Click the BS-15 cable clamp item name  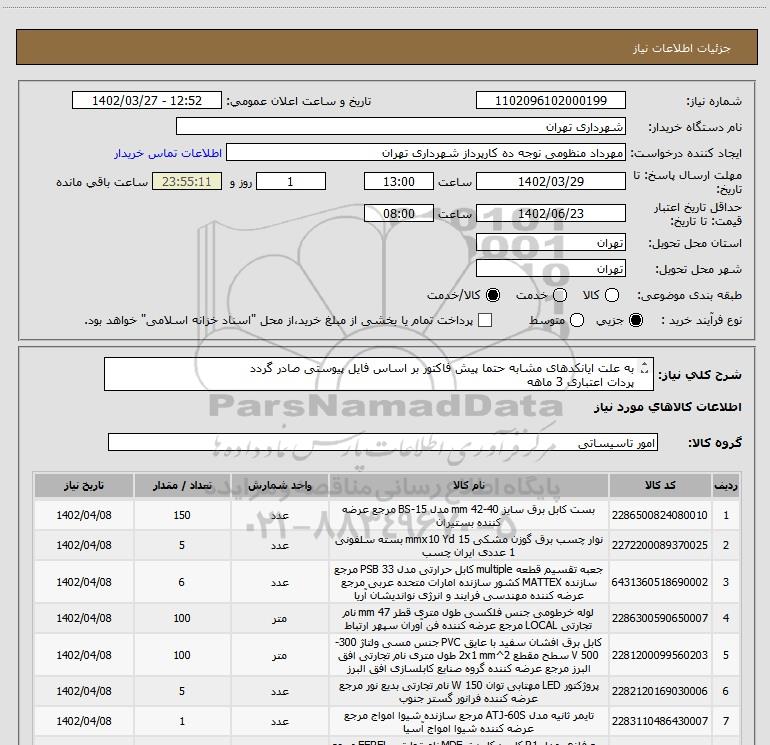coord(468,516)
